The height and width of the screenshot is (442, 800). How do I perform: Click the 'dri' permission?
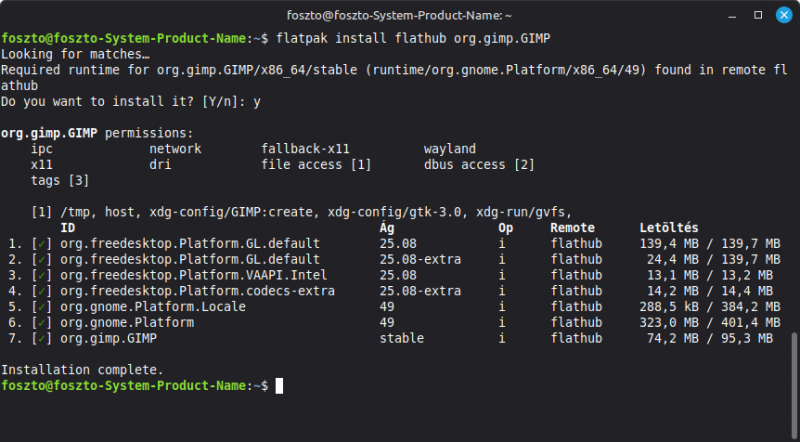click(x=160, y=165)
